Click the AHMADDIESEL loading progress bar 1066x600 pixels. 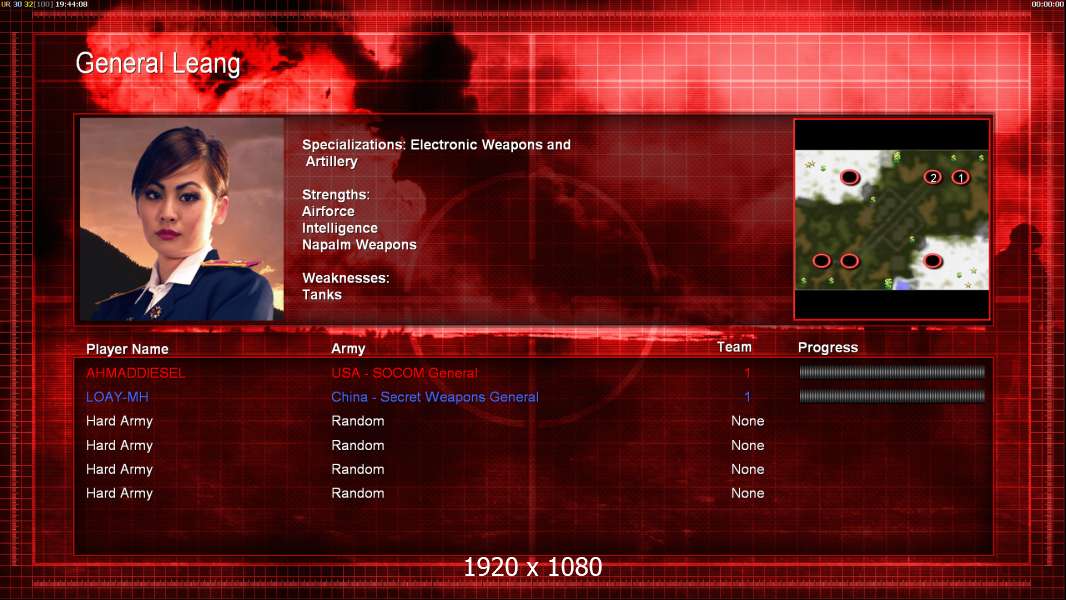point(892,372)
